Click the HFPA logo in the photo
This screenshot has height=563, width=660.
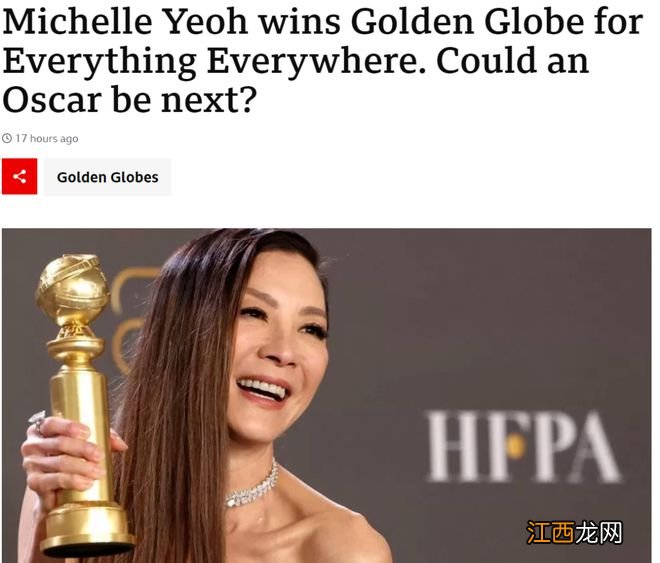click(x=522, y=446)
